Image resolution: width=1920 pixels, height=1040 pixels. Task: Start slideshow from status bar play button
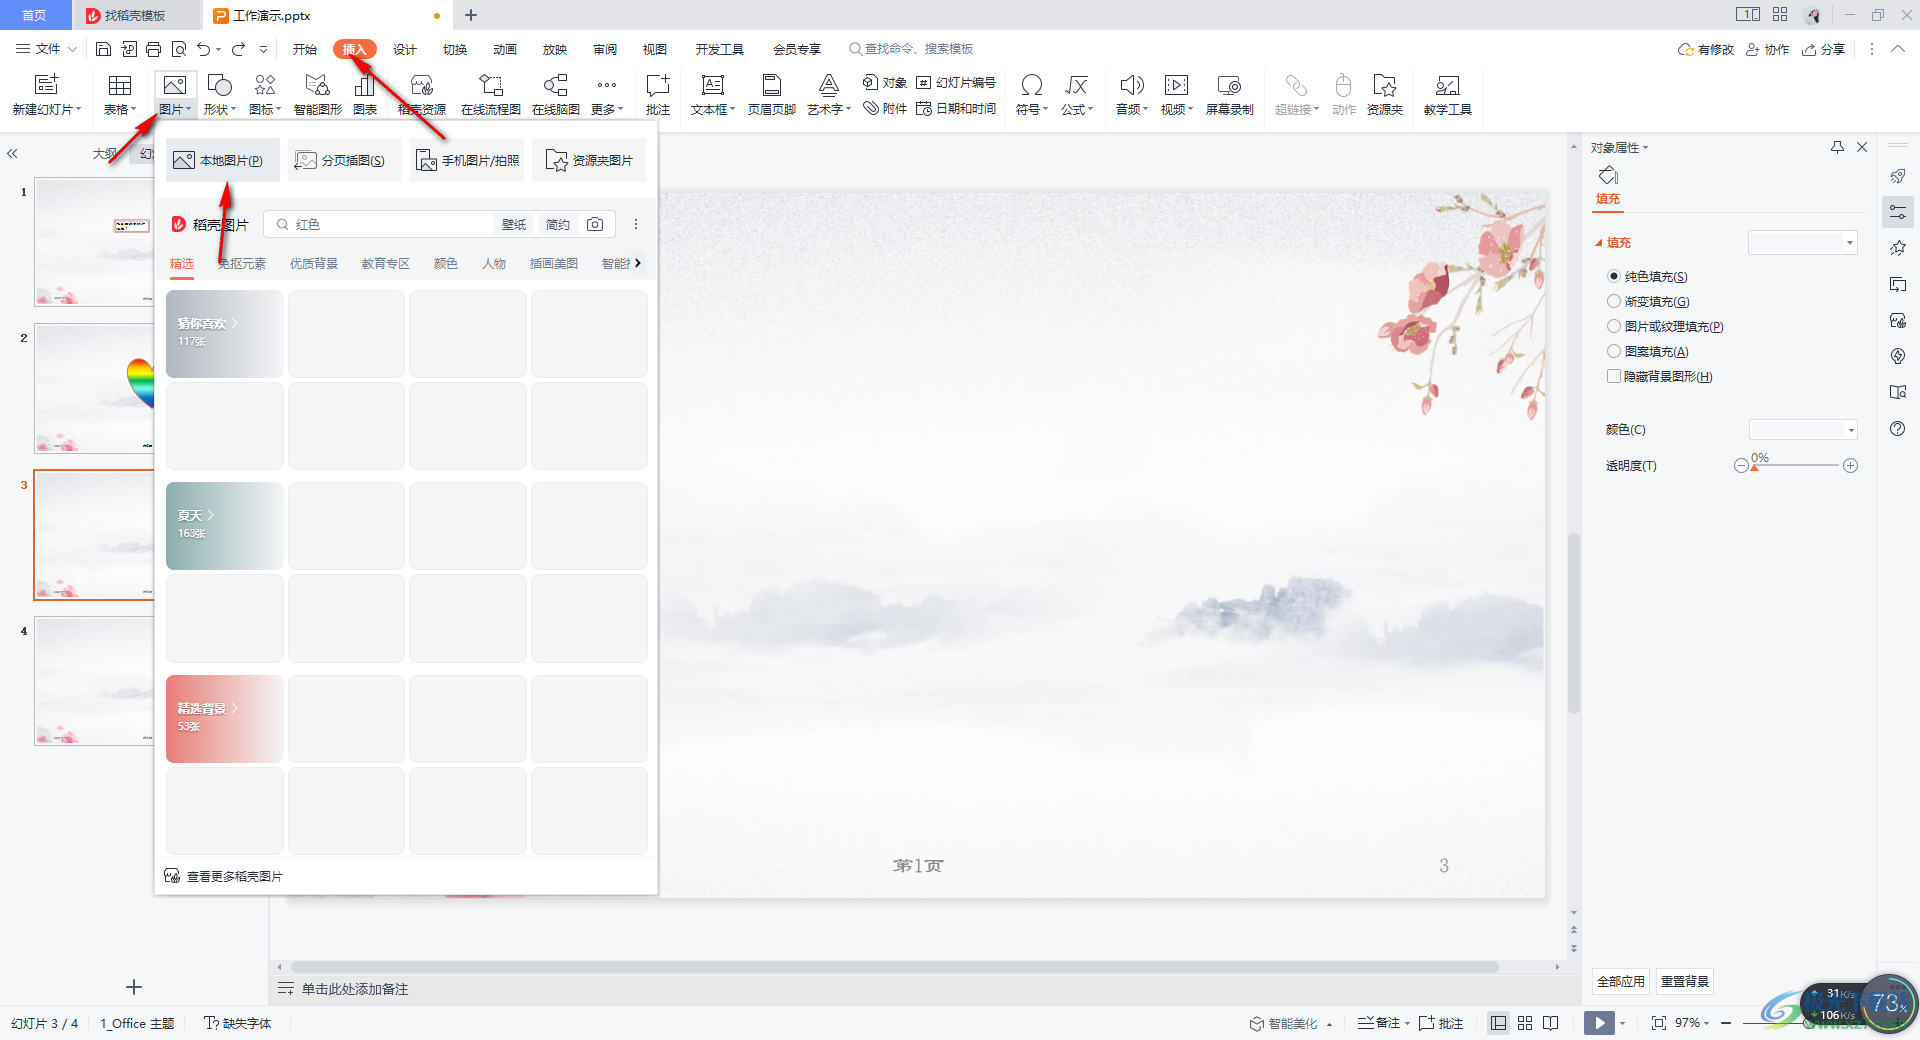[x=1599, y=1023]
